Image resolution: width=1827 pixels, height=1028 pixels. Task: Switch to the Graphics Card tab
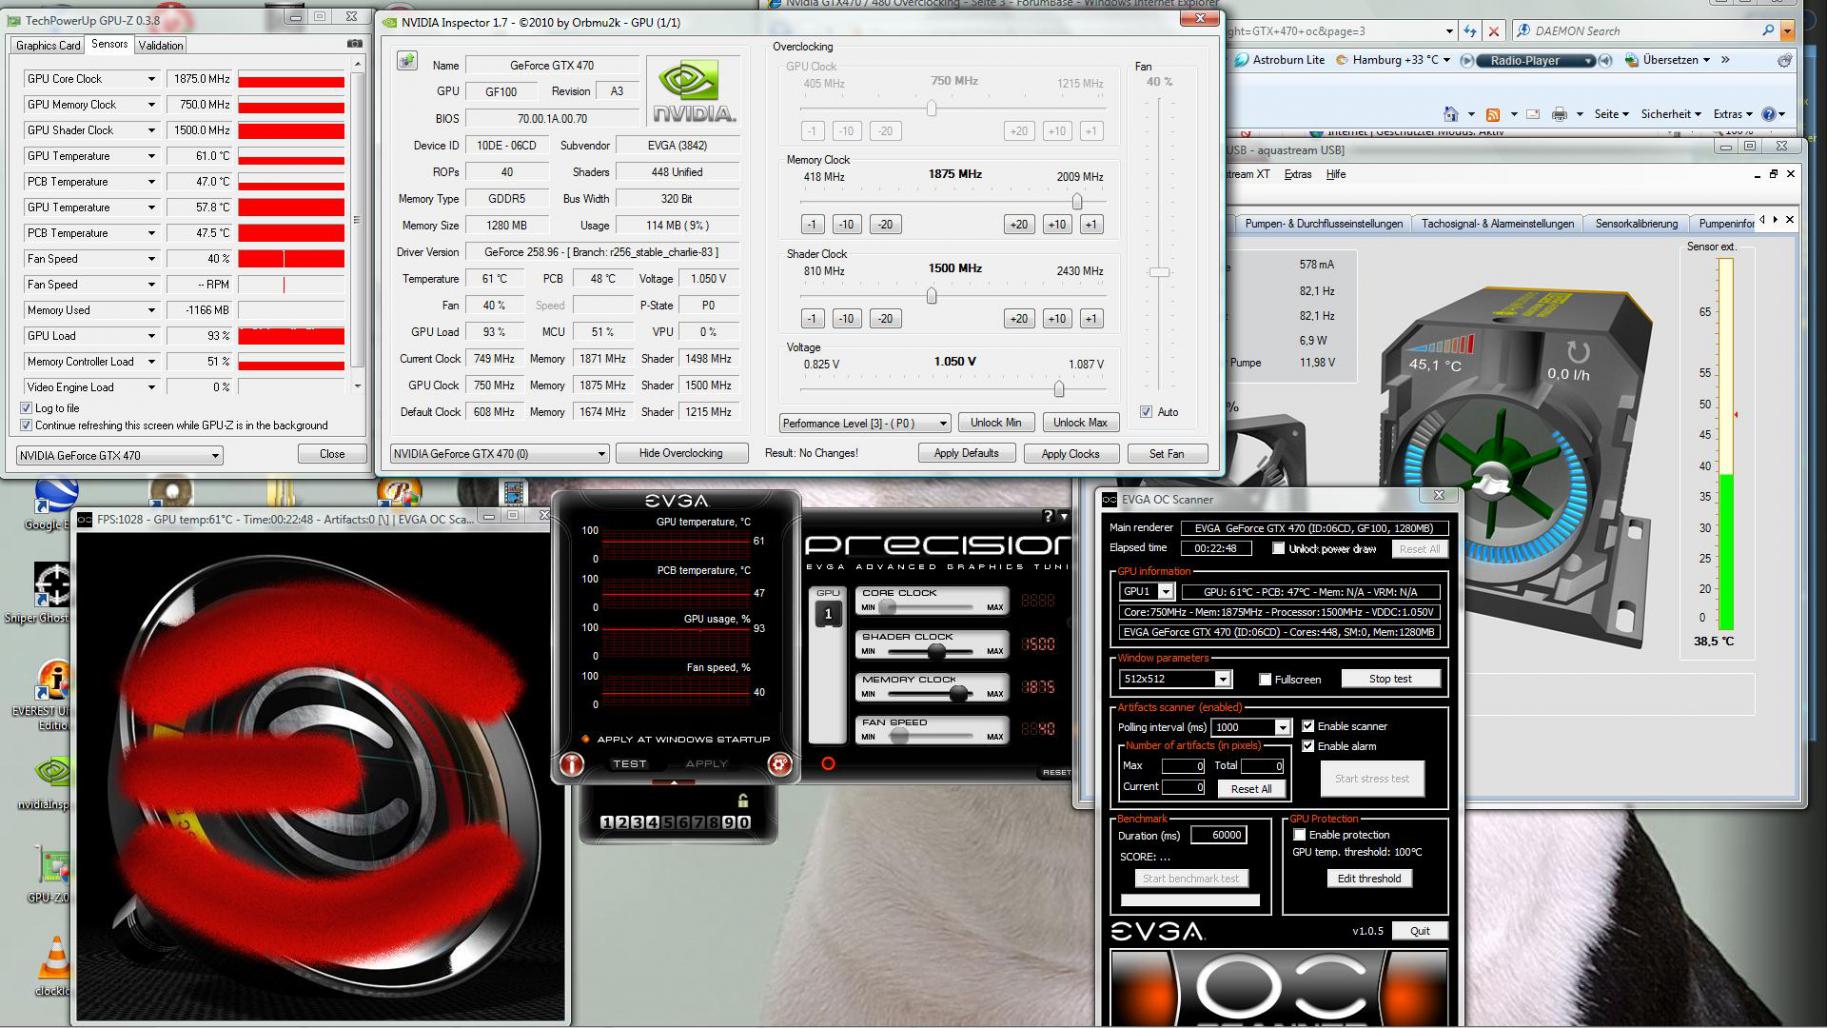click(x=48, y=45)
